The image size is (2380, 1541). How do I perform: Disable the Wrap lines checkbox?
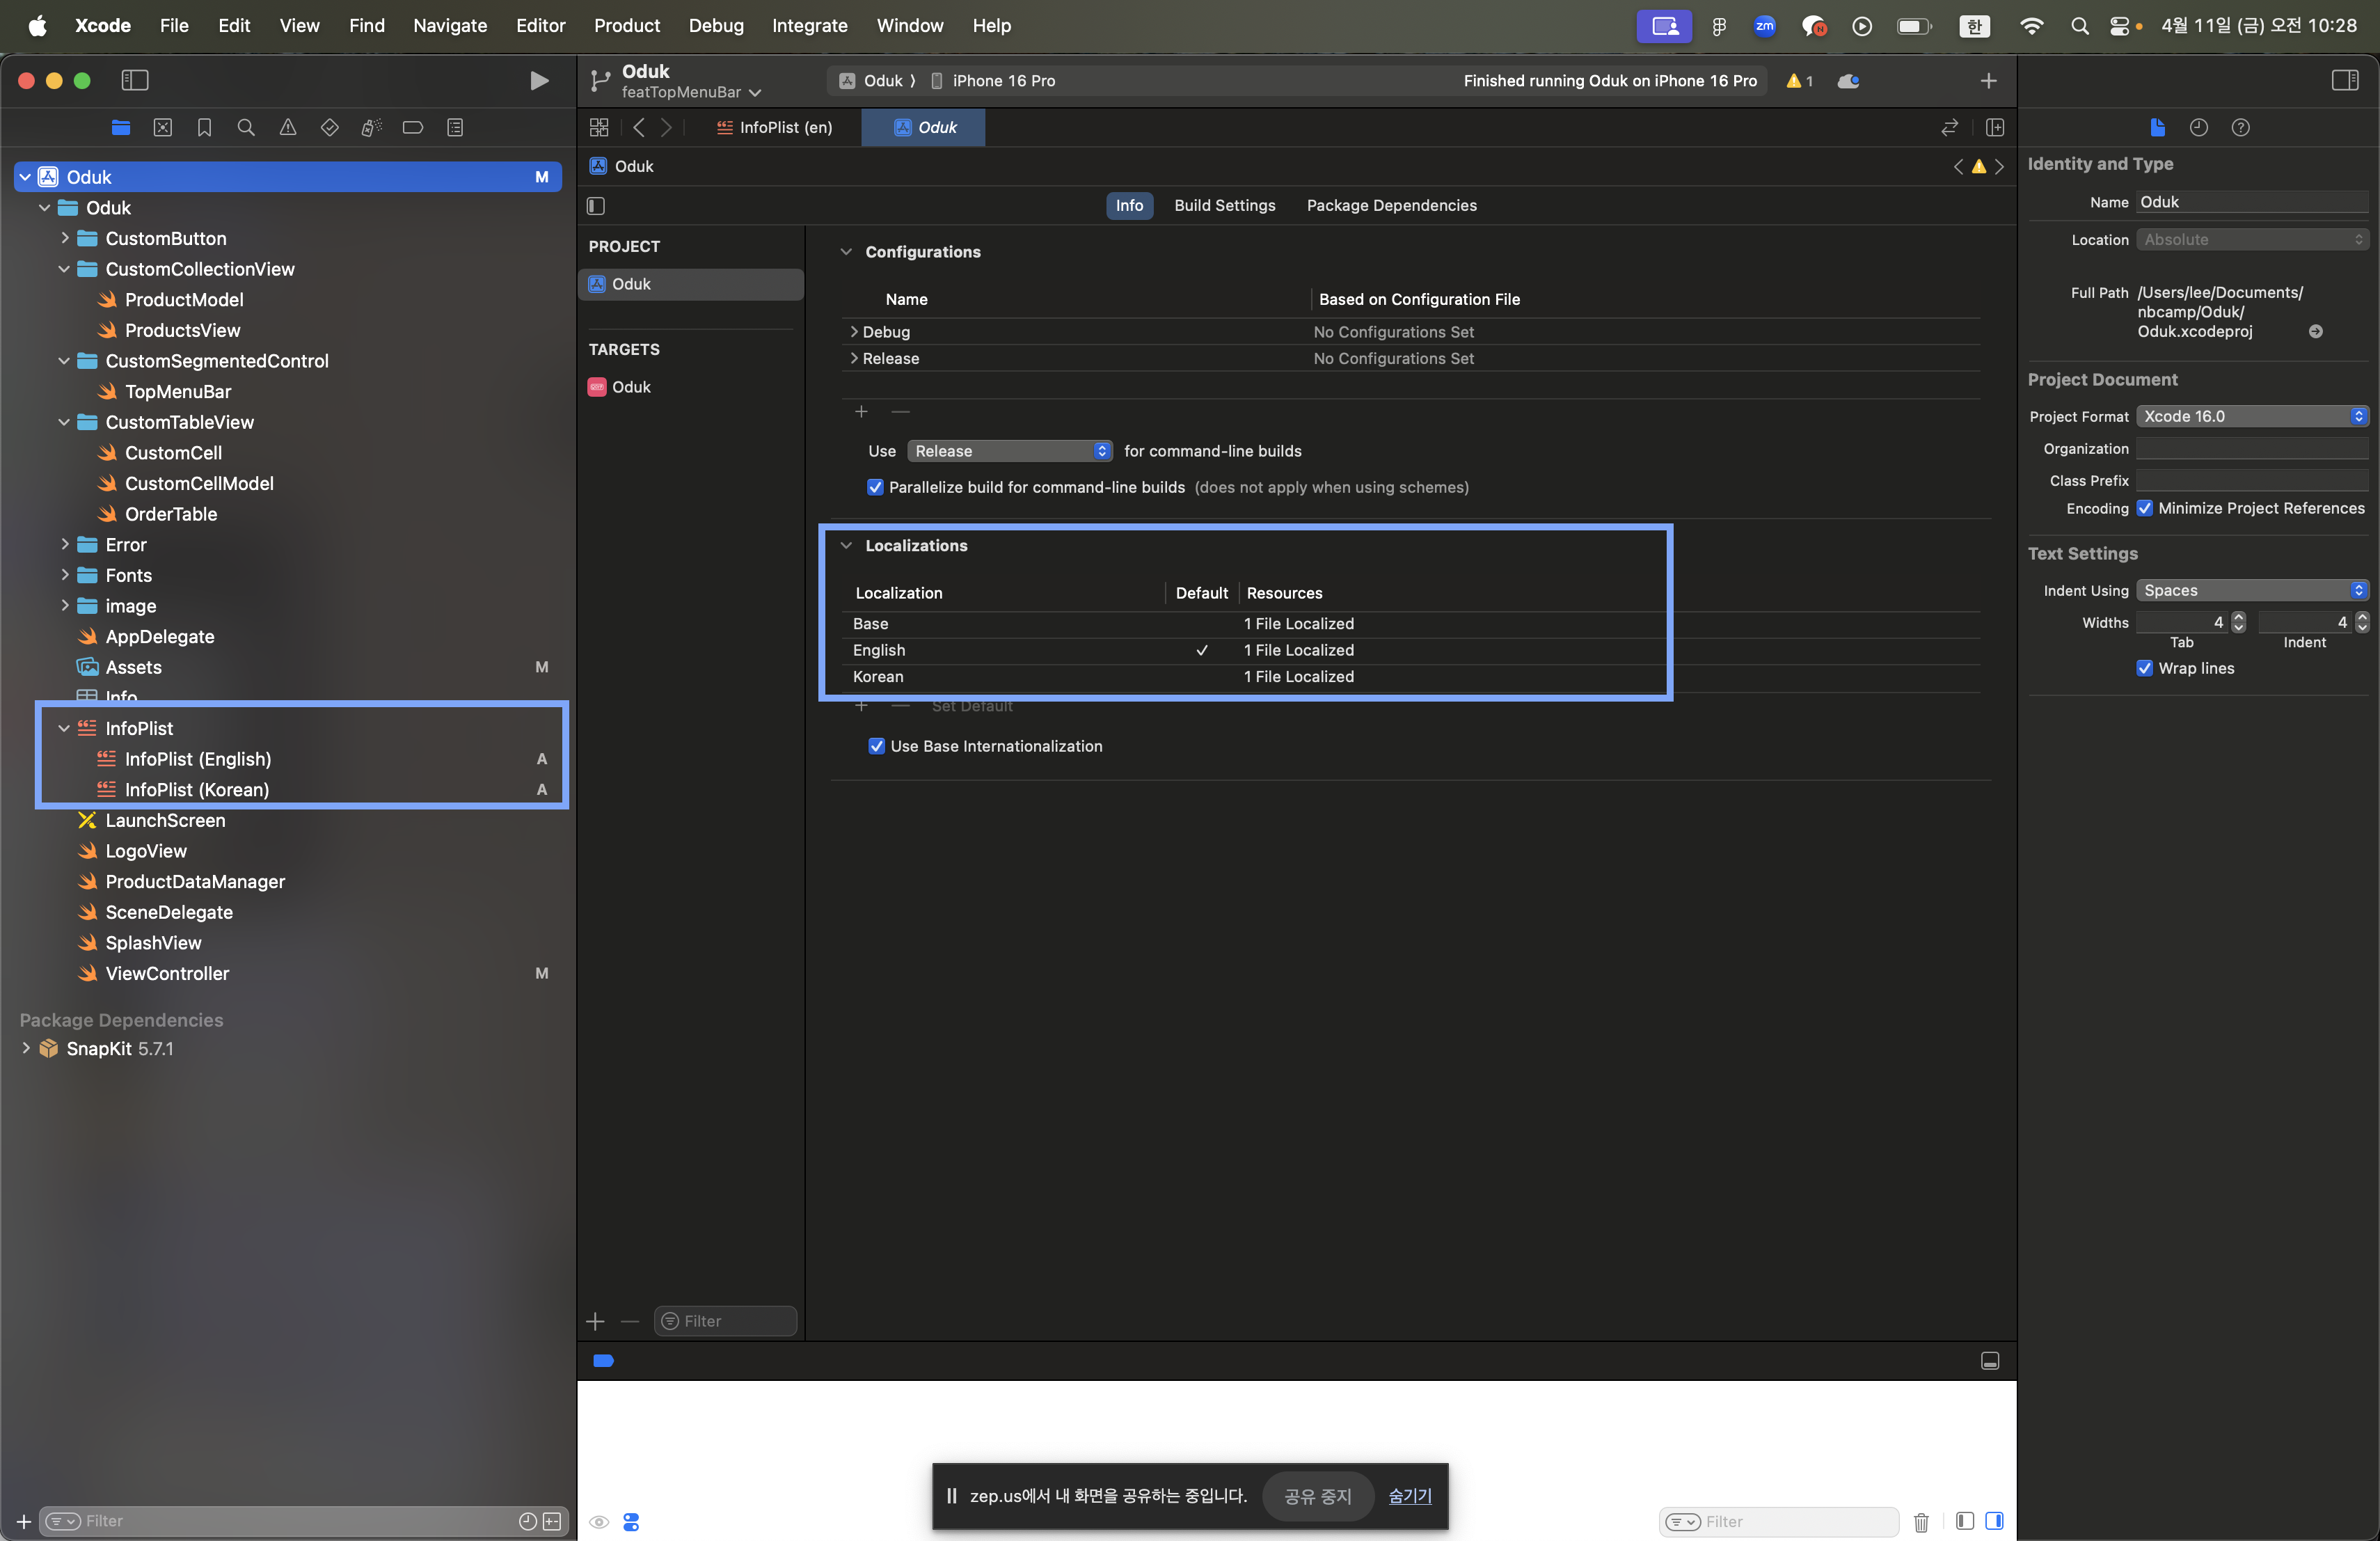pyautogui.click(x=2144, y=668)
